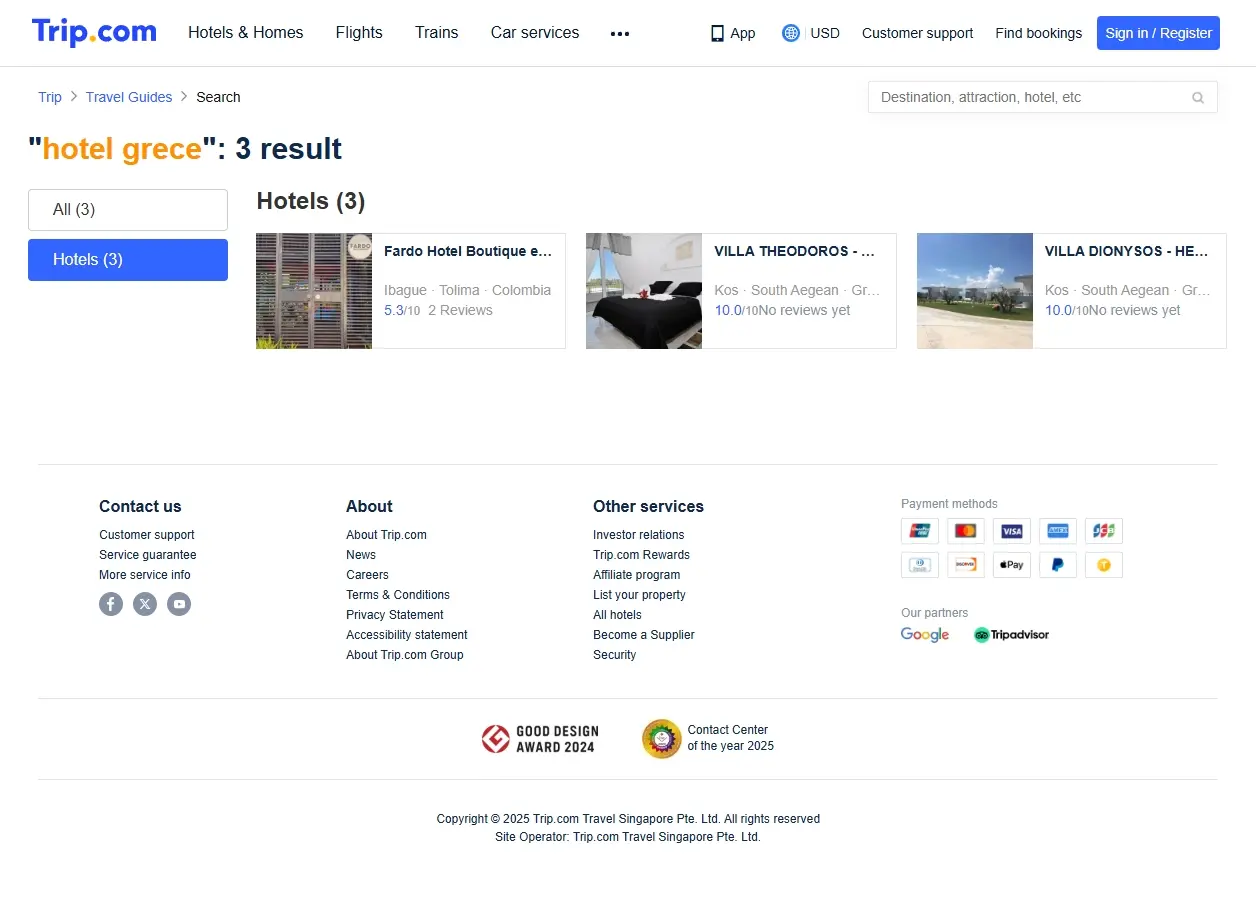Open Villa Dionysos photo thumbnail
The width and height of the screenshot is (1256, 921).
975,291
